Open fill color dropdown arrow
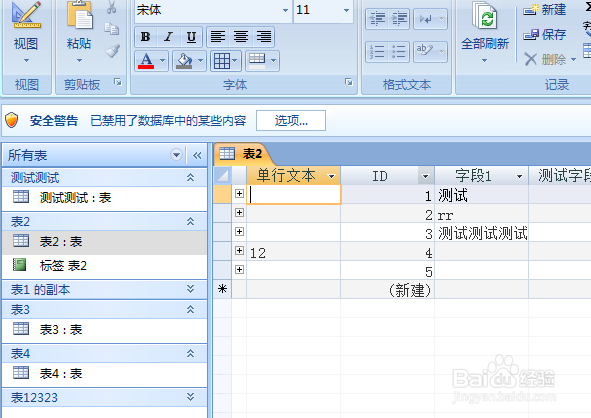The width and height of the screenshot is (591, 418). (x=201, y=60)
